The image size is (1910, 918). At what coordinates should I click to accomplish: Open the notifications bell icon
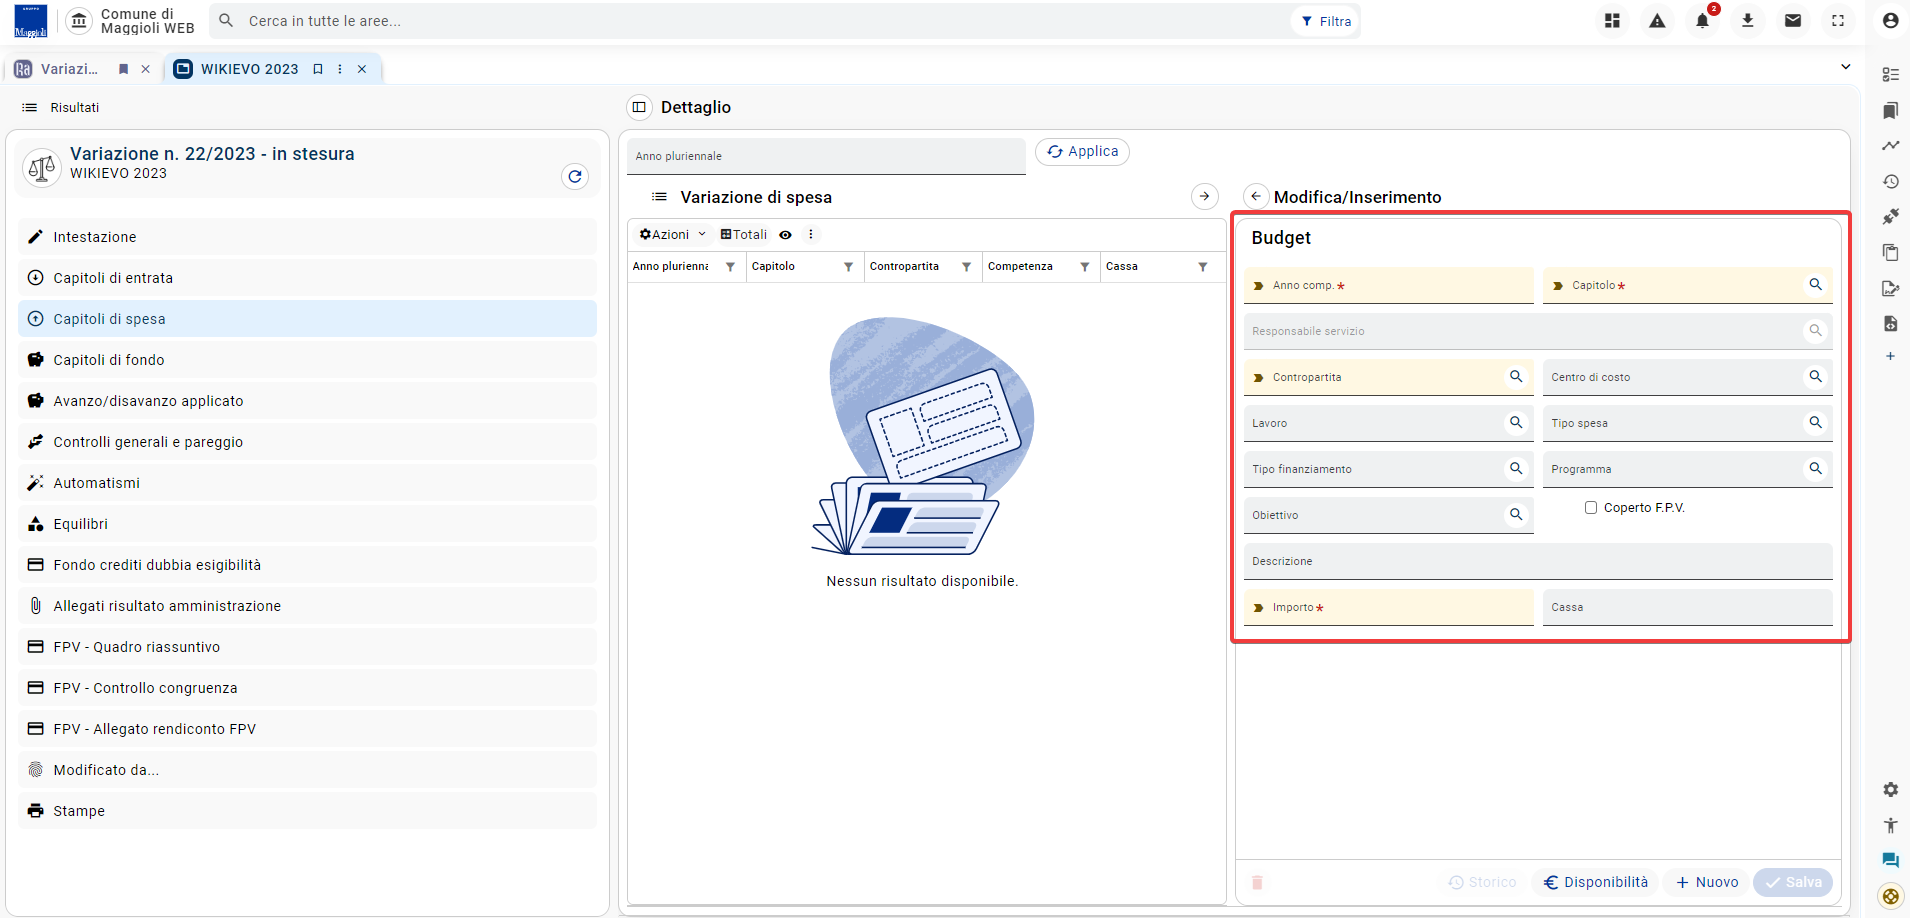click(x=1702, y=21)
